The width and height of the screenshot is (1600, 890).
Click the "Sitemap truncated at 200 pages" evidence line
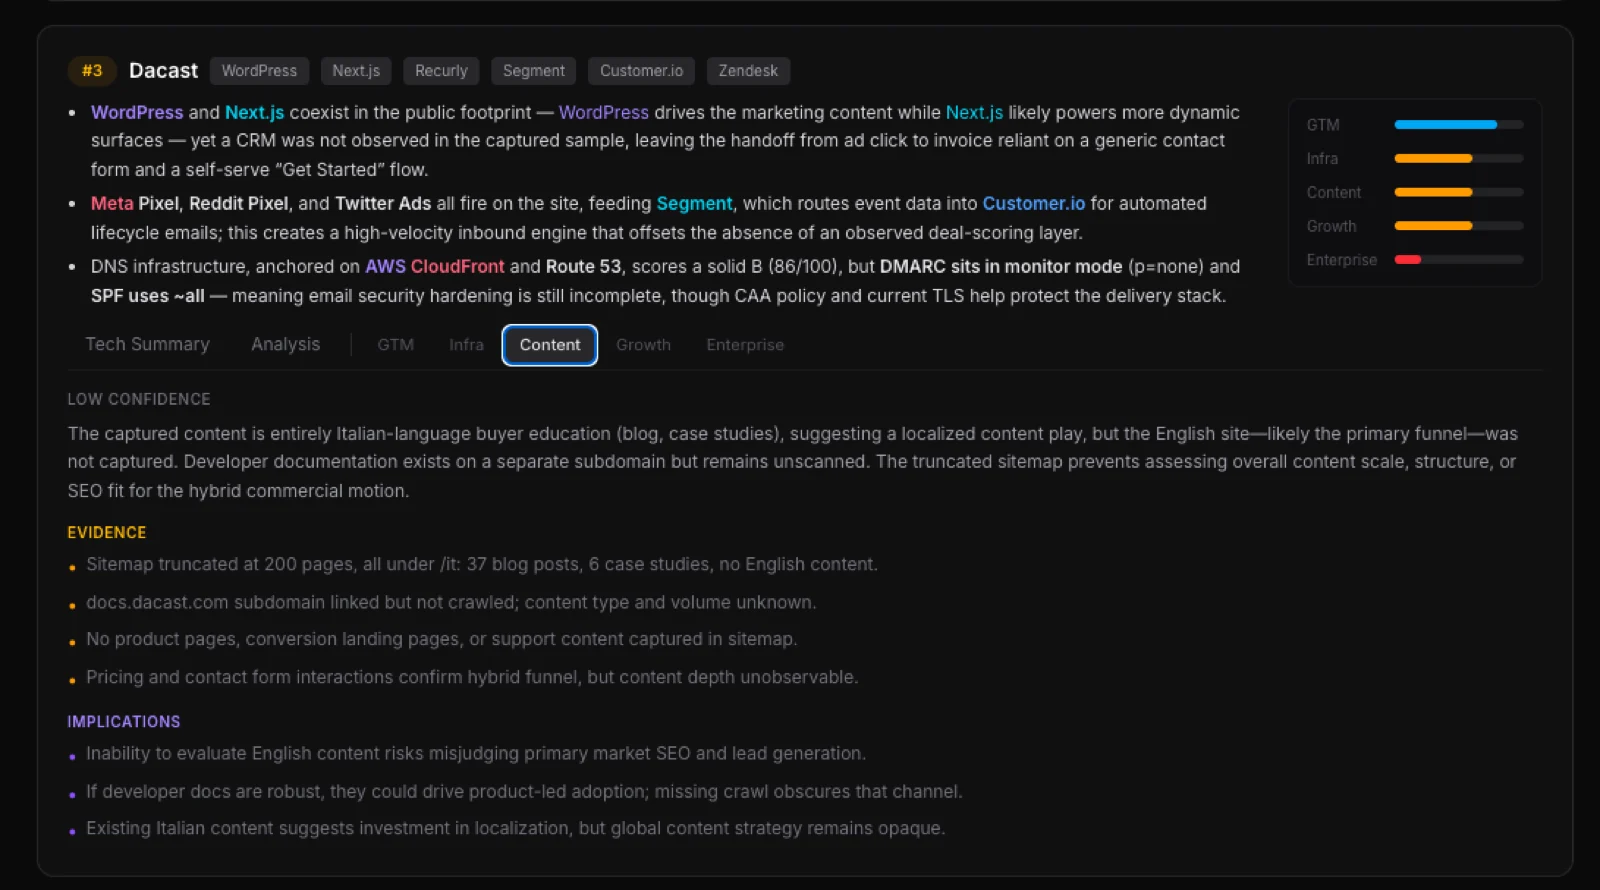tap(482, 564)
